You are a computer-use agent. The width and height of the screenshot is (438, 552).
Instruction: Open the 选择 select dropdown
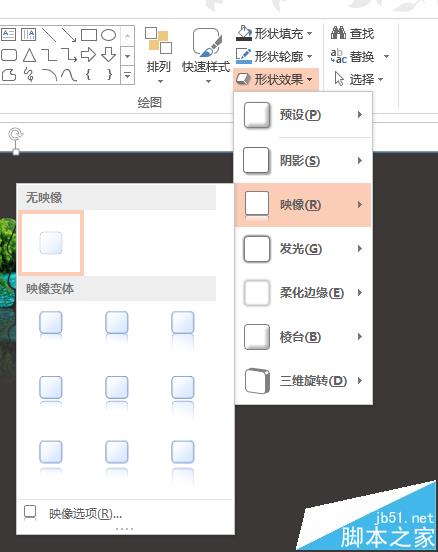(359, 79)
